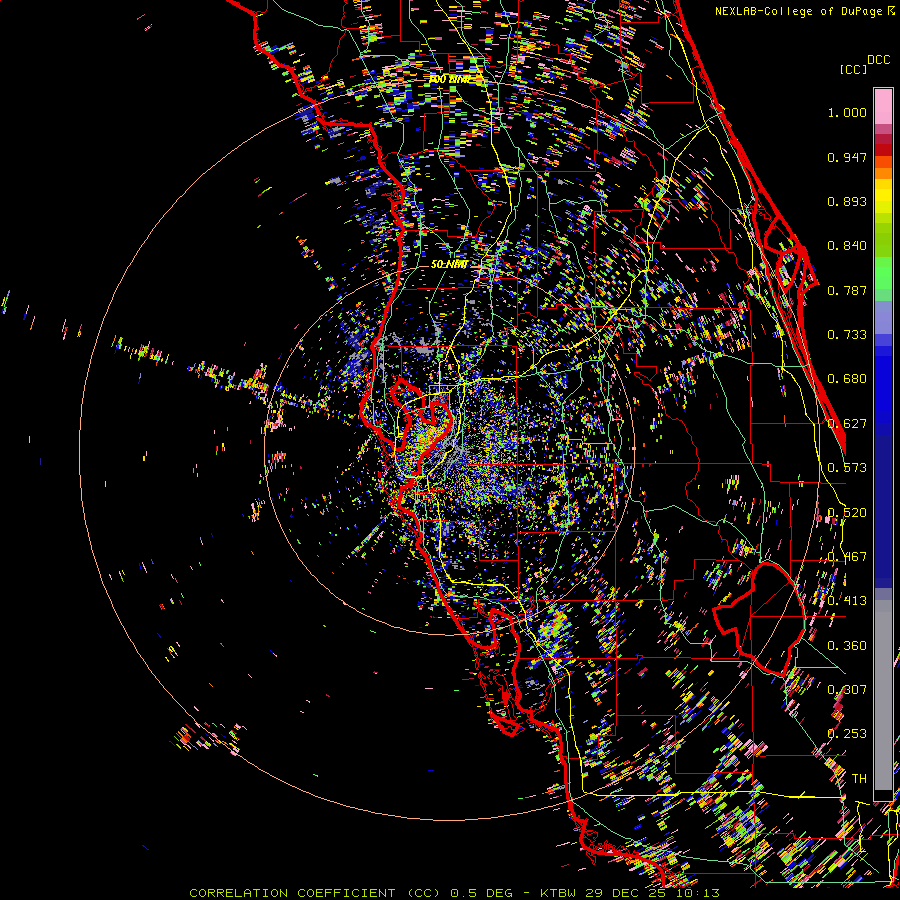Select the 0.733 legend value

pyautogui.click(x=847, y=335)
